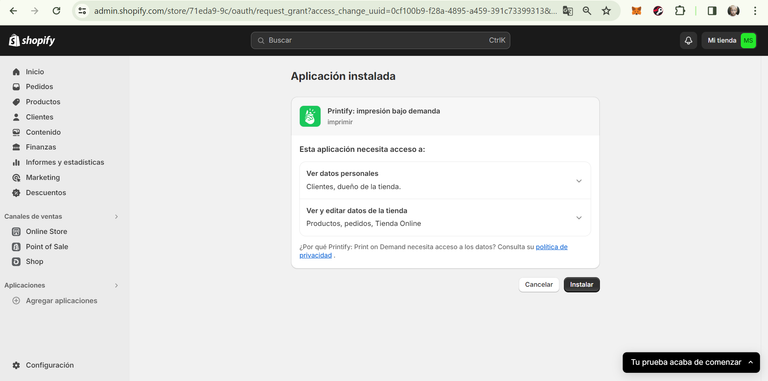This screenshot has width=768, height=381.
Task: Click the Printify: impresión bajo demanda title
Action: tap(384, 111)
